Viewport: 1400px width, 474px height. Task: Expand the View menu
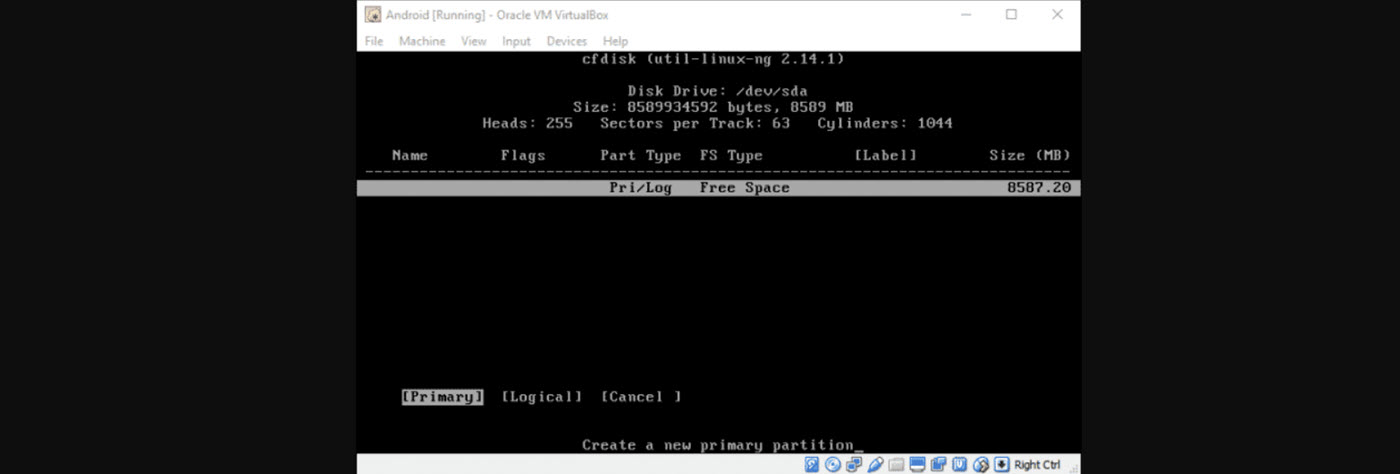[473, 41]
